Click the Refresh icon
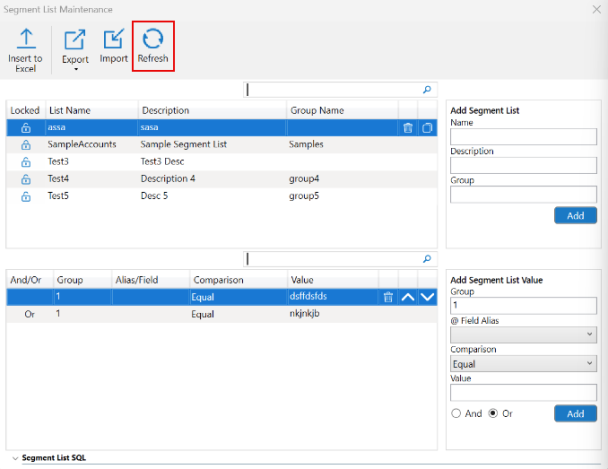The width and height of the screenshot is (608, 469). [153, 40]
